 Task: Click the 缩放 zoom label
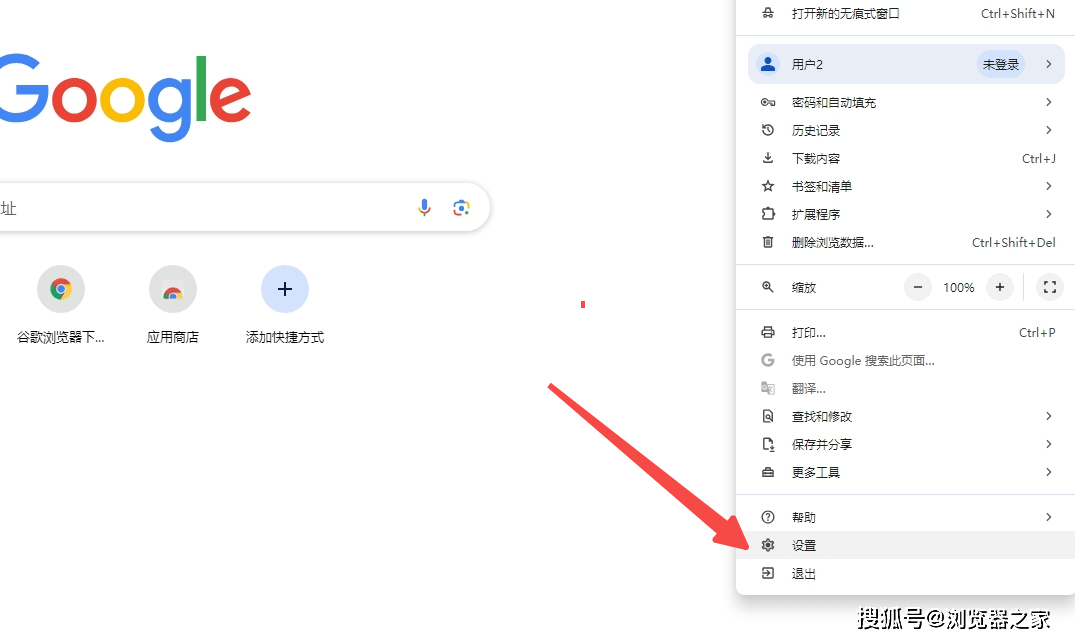pos(804,287)
